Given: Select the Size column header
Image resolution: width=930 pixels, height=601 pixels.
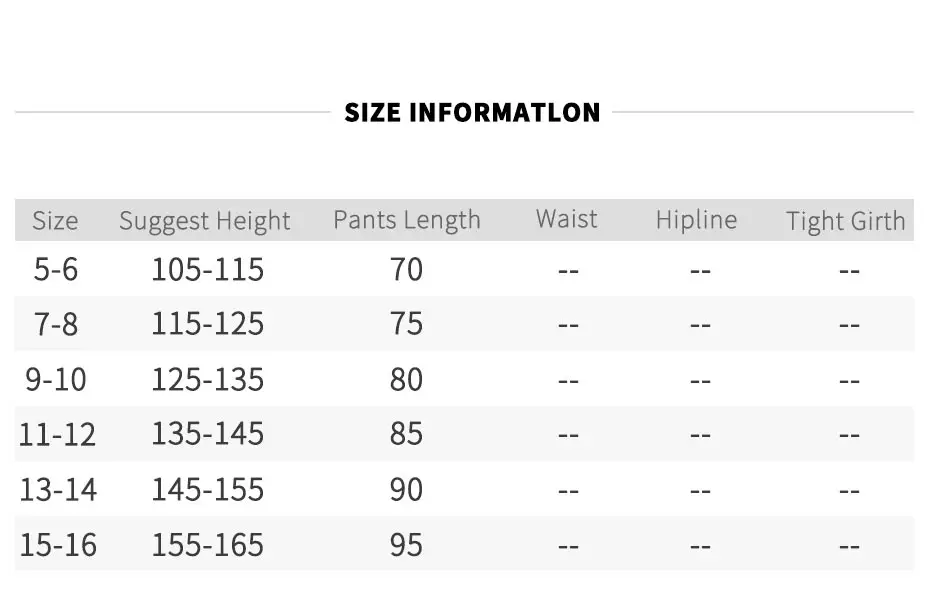Looking at the screenshot, I should (55, 221).
